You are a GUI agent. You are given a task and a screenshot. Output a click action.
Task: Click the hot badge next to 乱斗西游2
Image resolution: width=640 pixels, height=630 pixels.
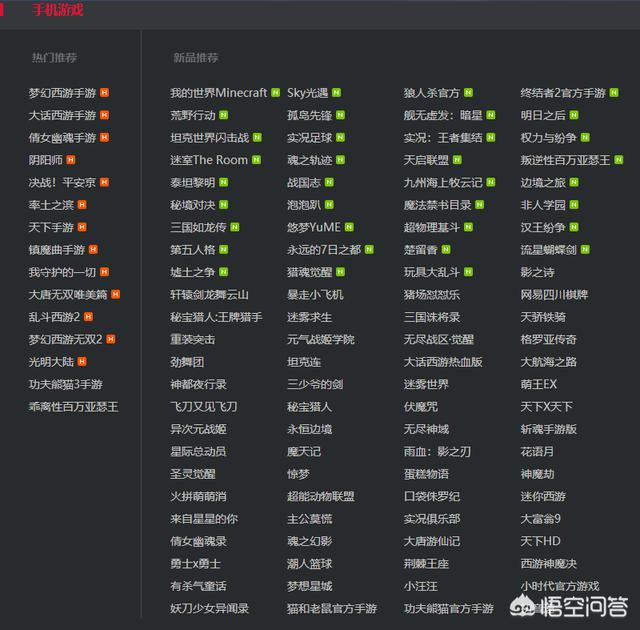(89, 317)
